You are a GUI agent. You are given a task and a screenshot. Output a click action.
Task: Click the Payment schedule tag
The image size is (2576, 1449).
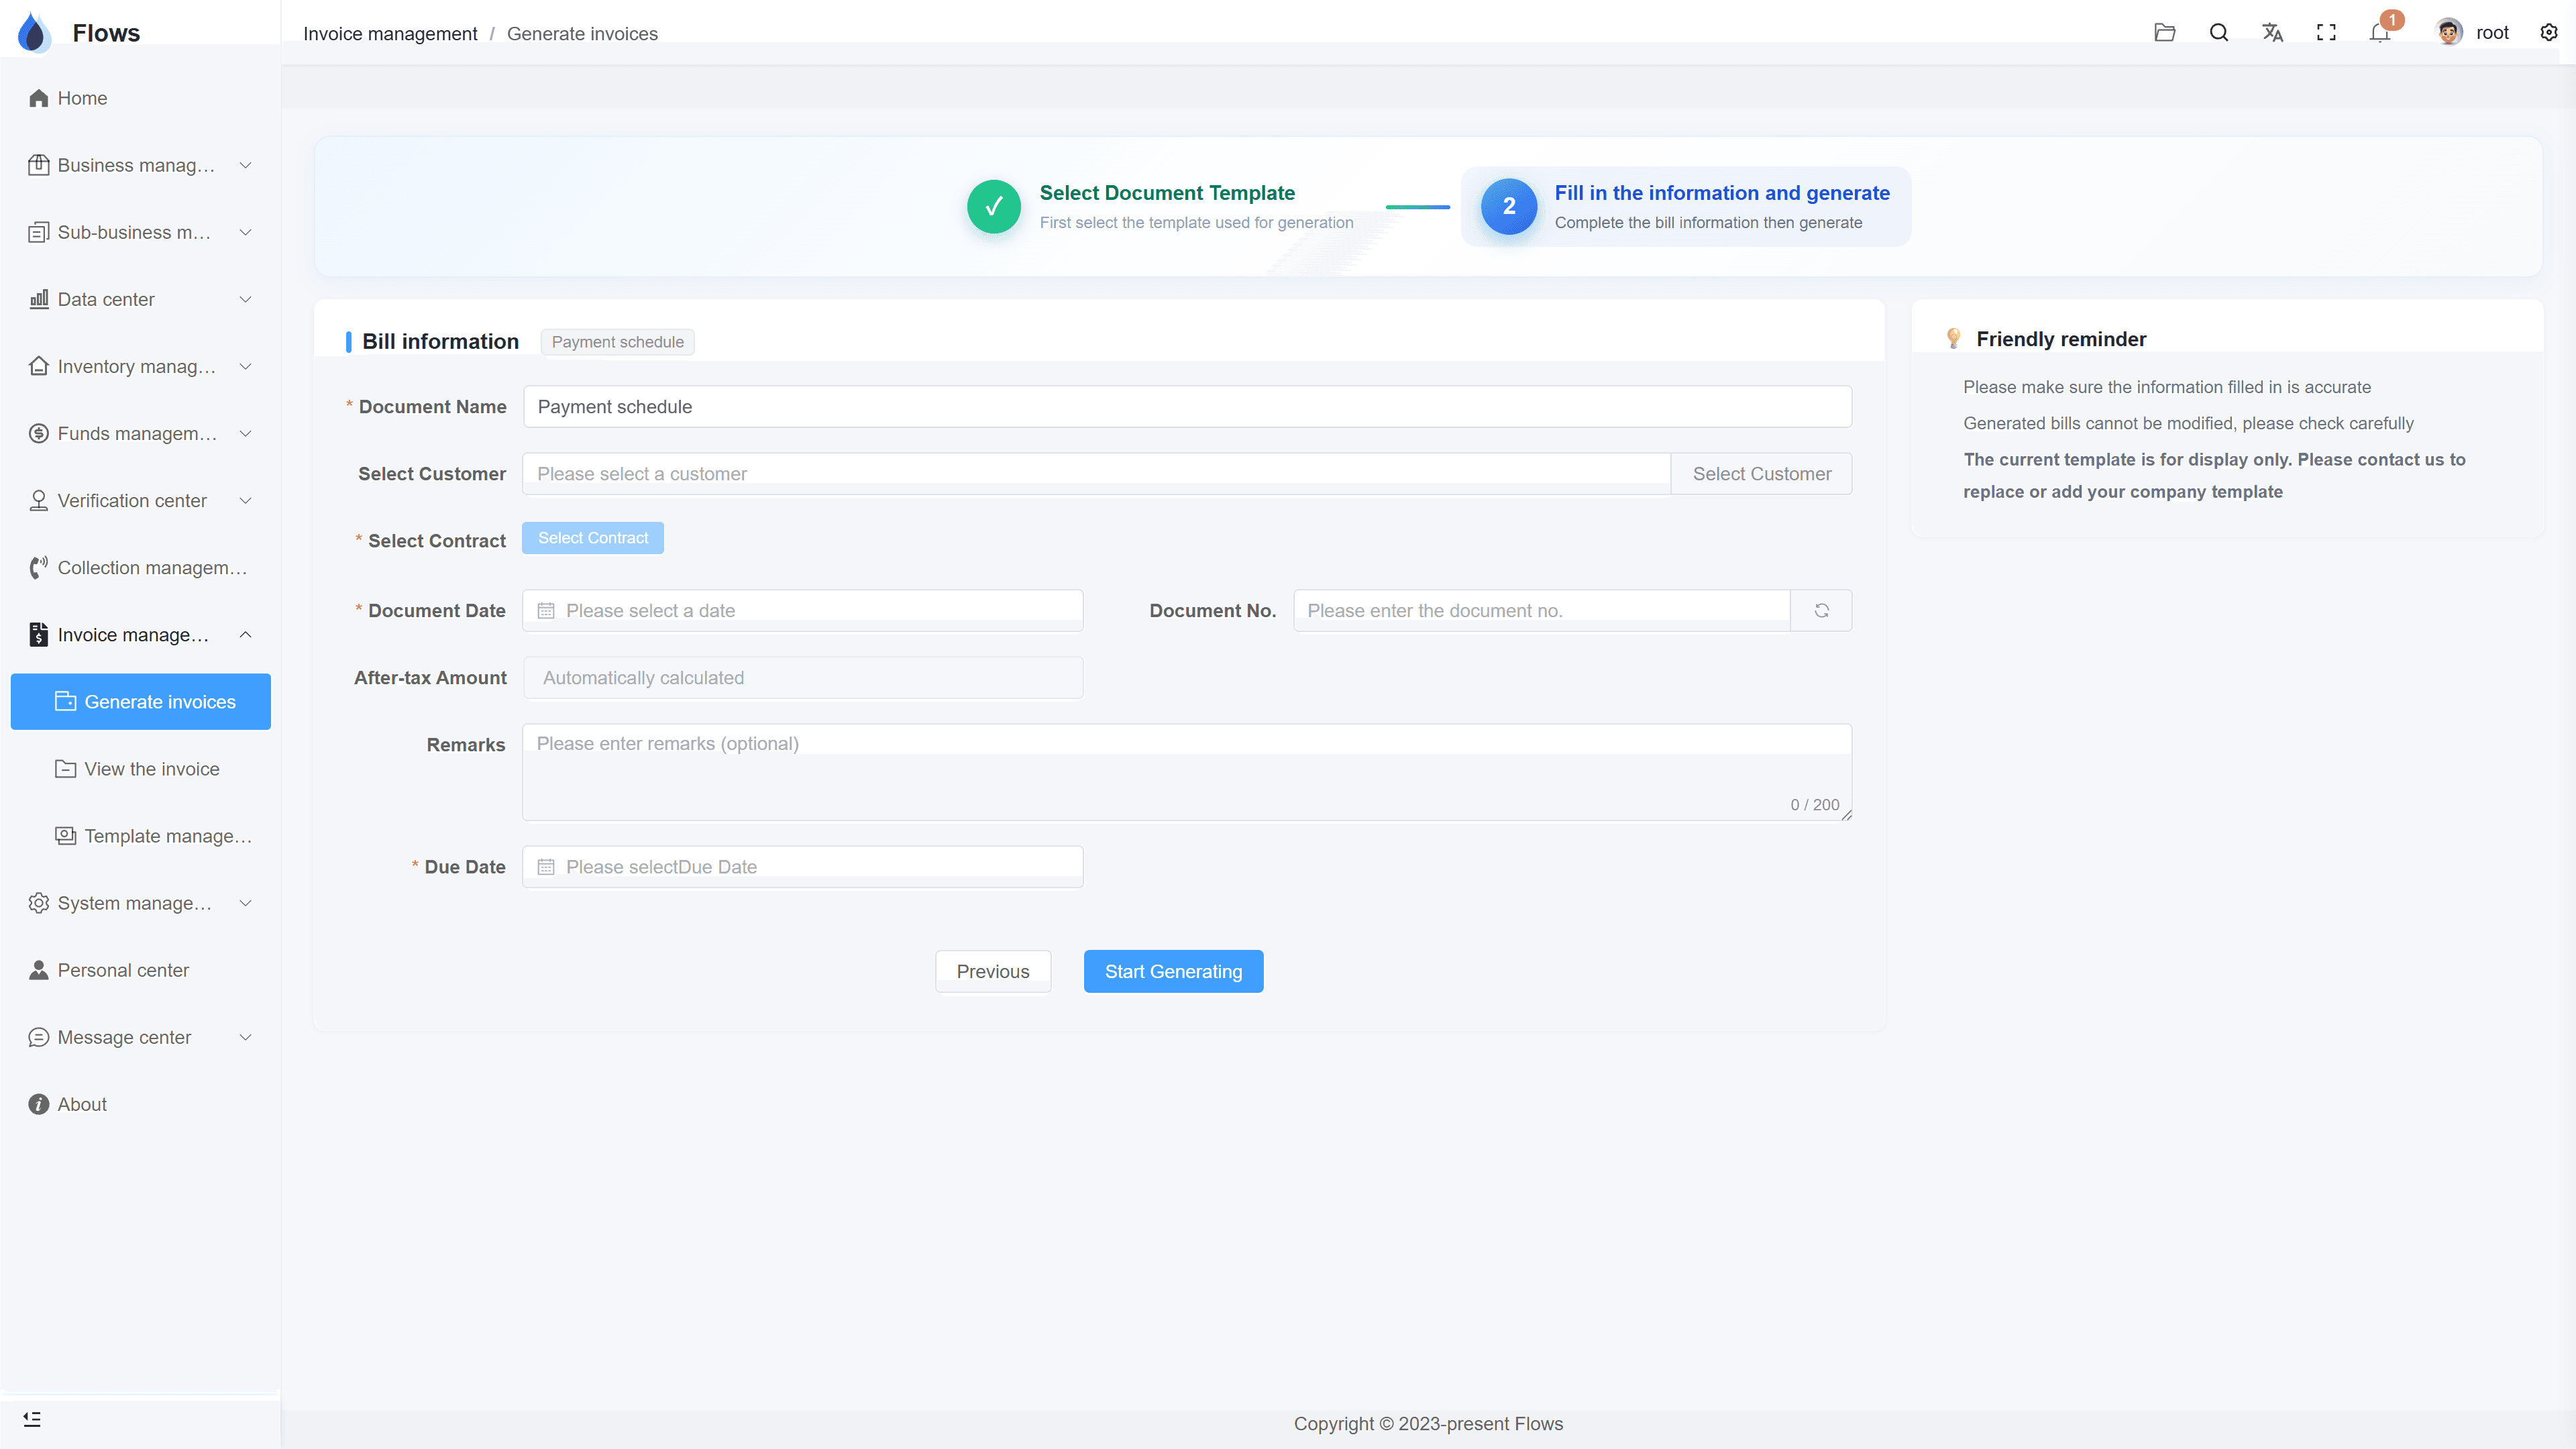pos(618,342)
